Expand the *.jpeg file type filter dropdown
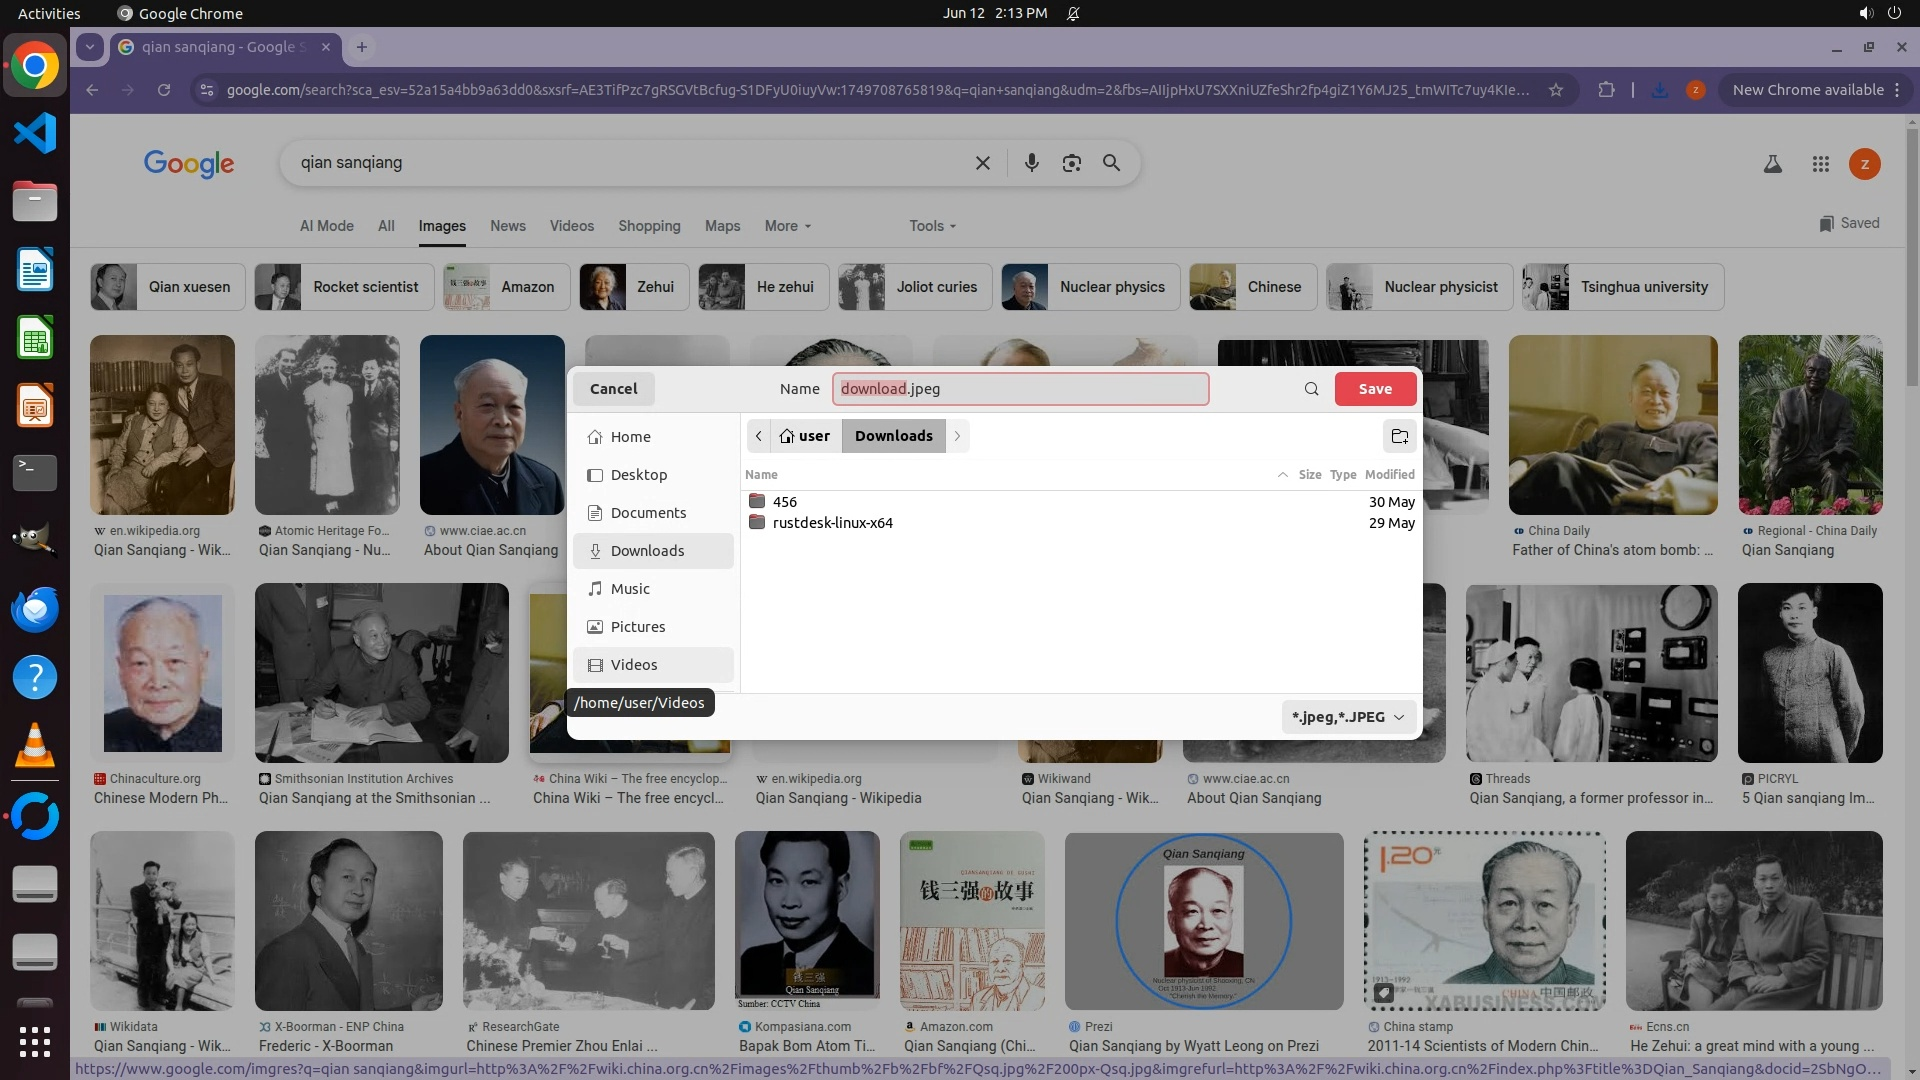 point(1348,717)
